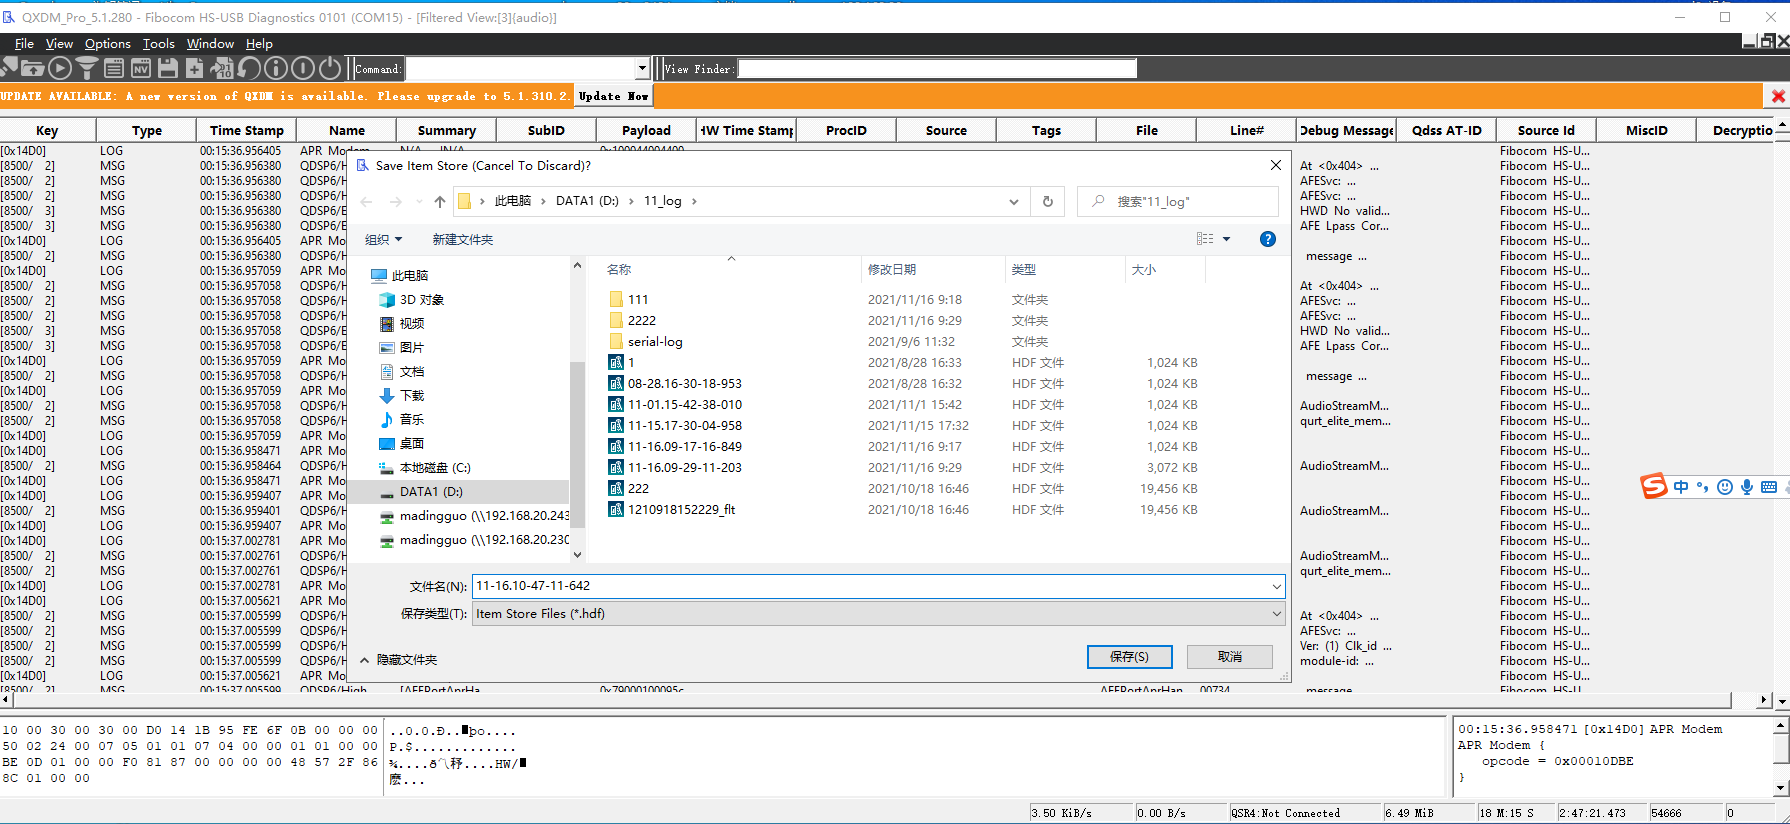Screen dimensions: 1790x824
Task: Toggle Chinese/English input mode on IME bar
Action: [1681, 487]
